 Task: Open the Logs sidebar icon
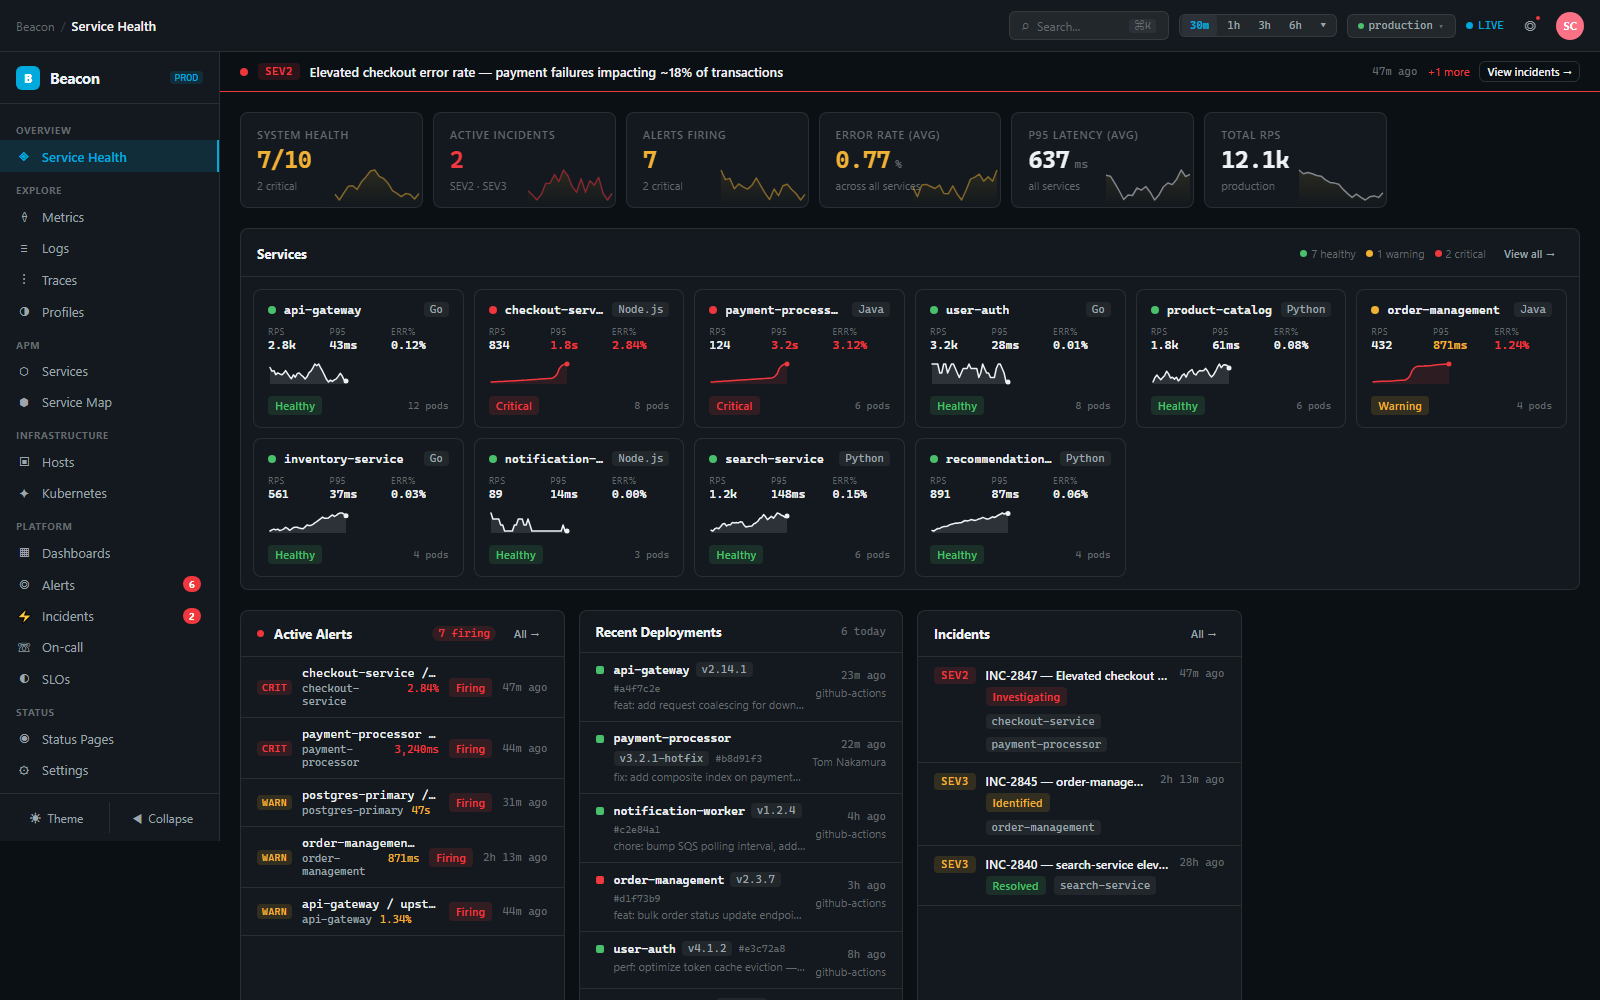[x=24, y=248]
